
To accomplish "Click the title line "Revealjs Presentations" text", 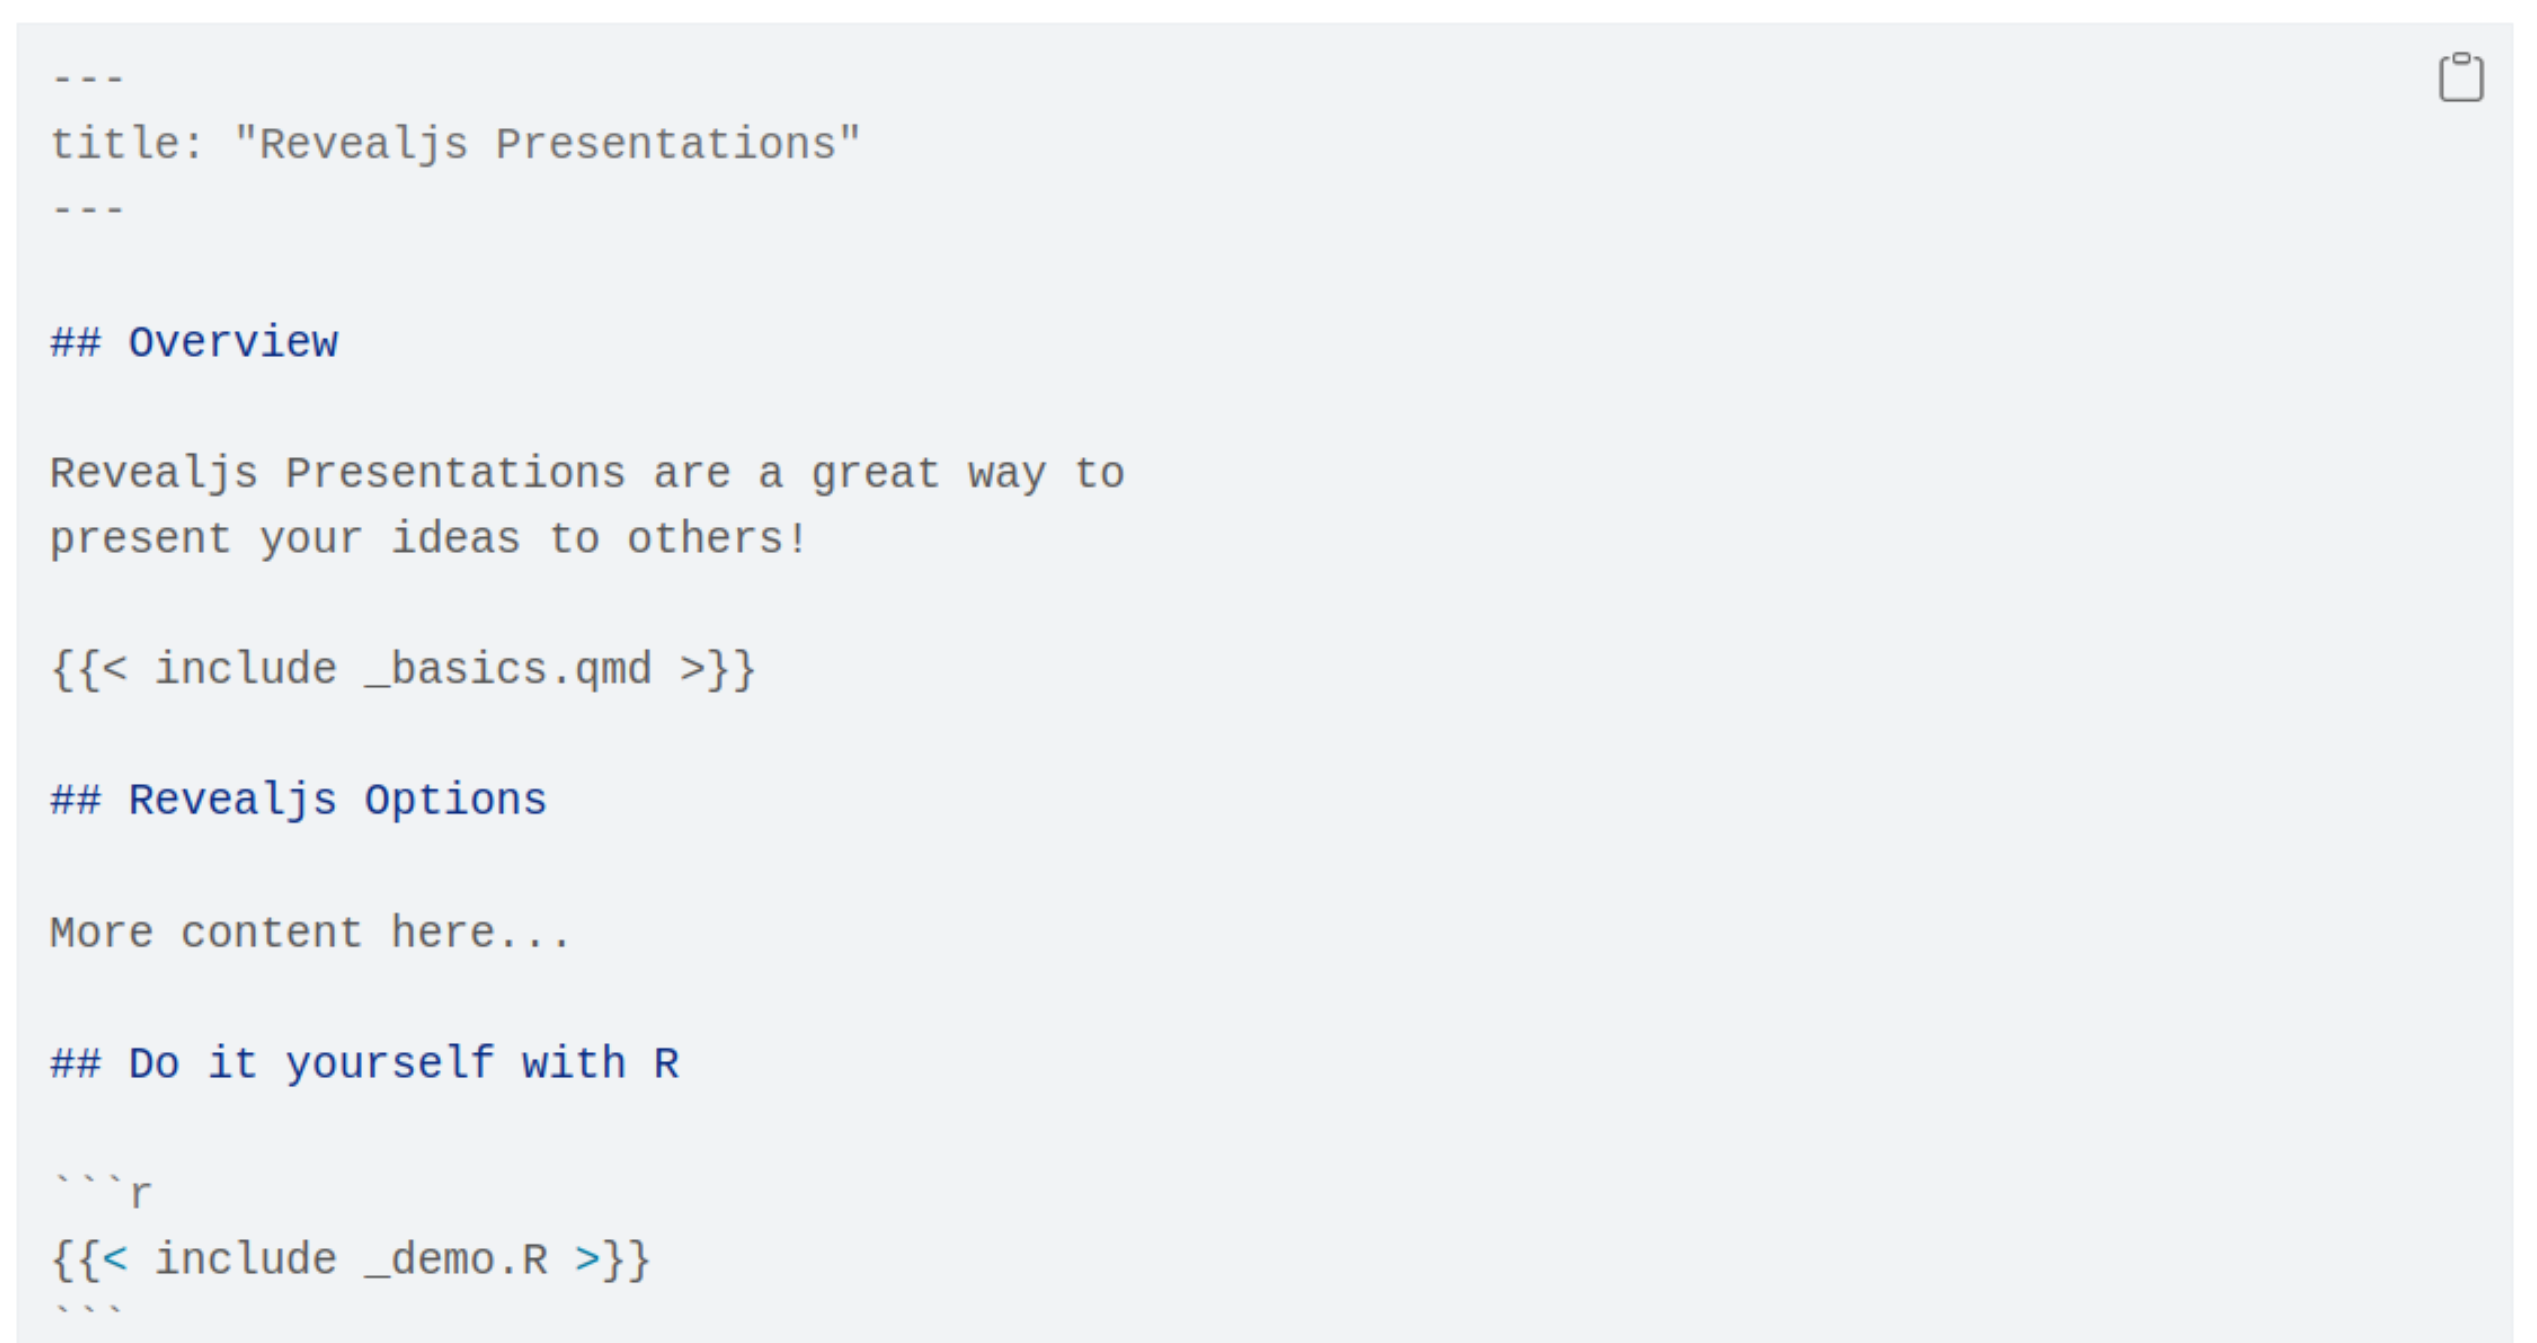I will pyautogui.click(x=546, y=145).
